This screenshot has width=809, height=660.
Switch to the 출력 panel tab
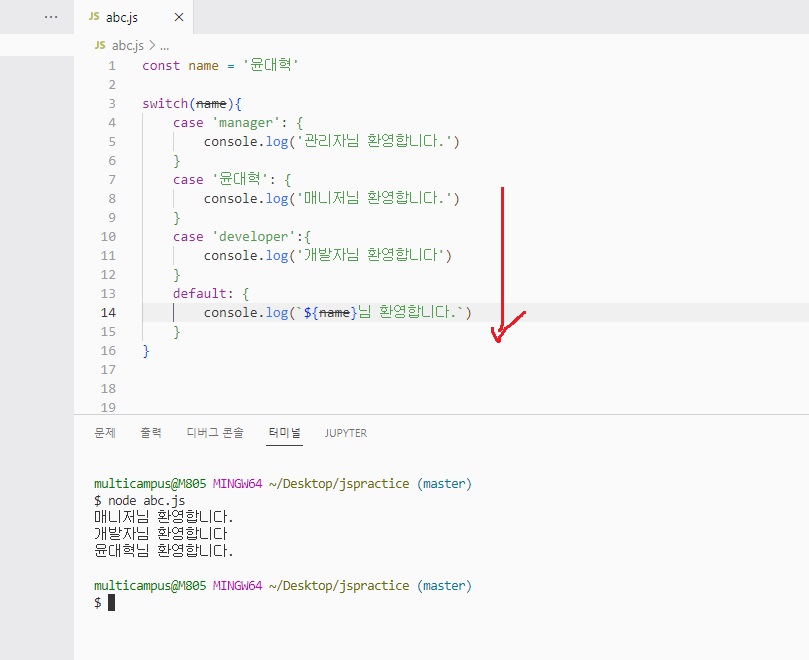click(x=151, y=432)
